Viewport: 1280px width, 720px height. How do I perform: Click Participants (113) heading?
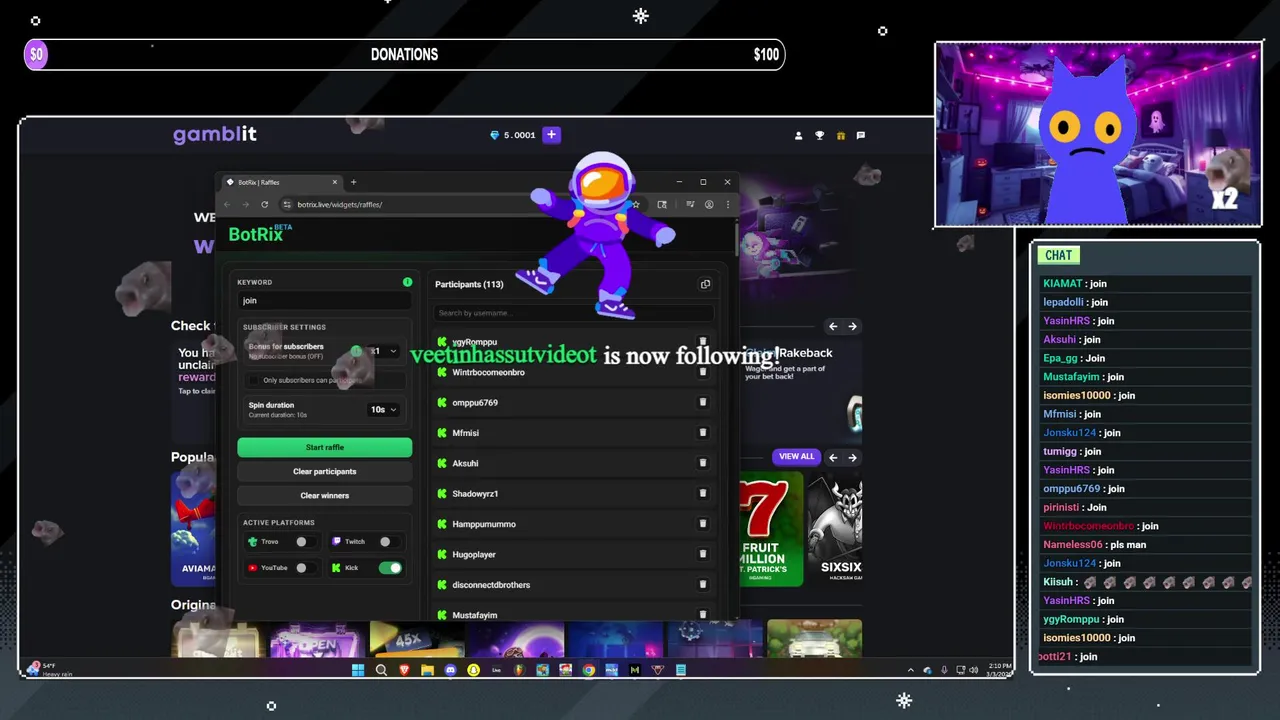(x=469, y=284)
